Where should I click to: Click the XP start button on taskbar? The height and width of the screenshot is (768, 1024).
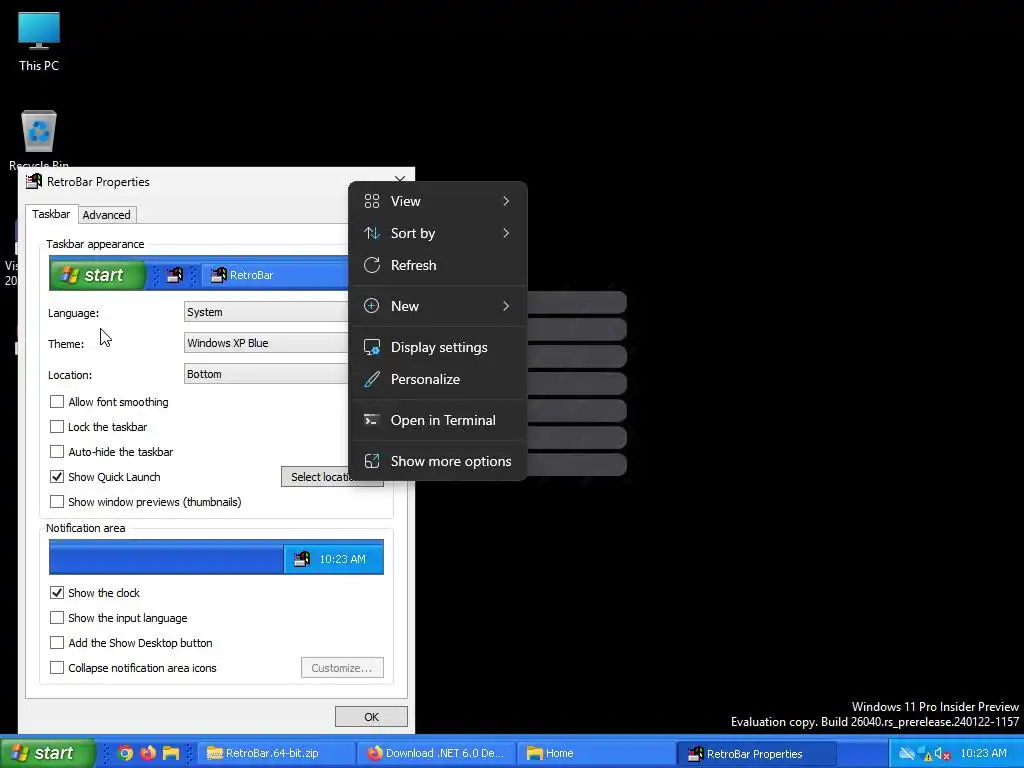pyautogui.click(x=48, y=753)
